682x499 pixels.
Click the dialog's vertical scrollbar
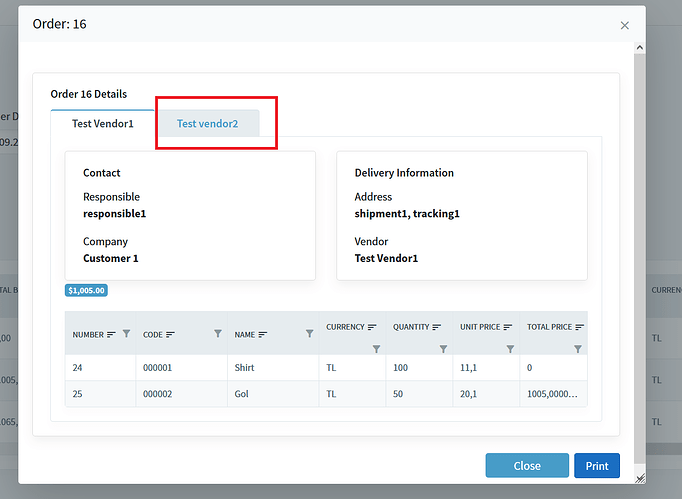click(x=639, y=250)
